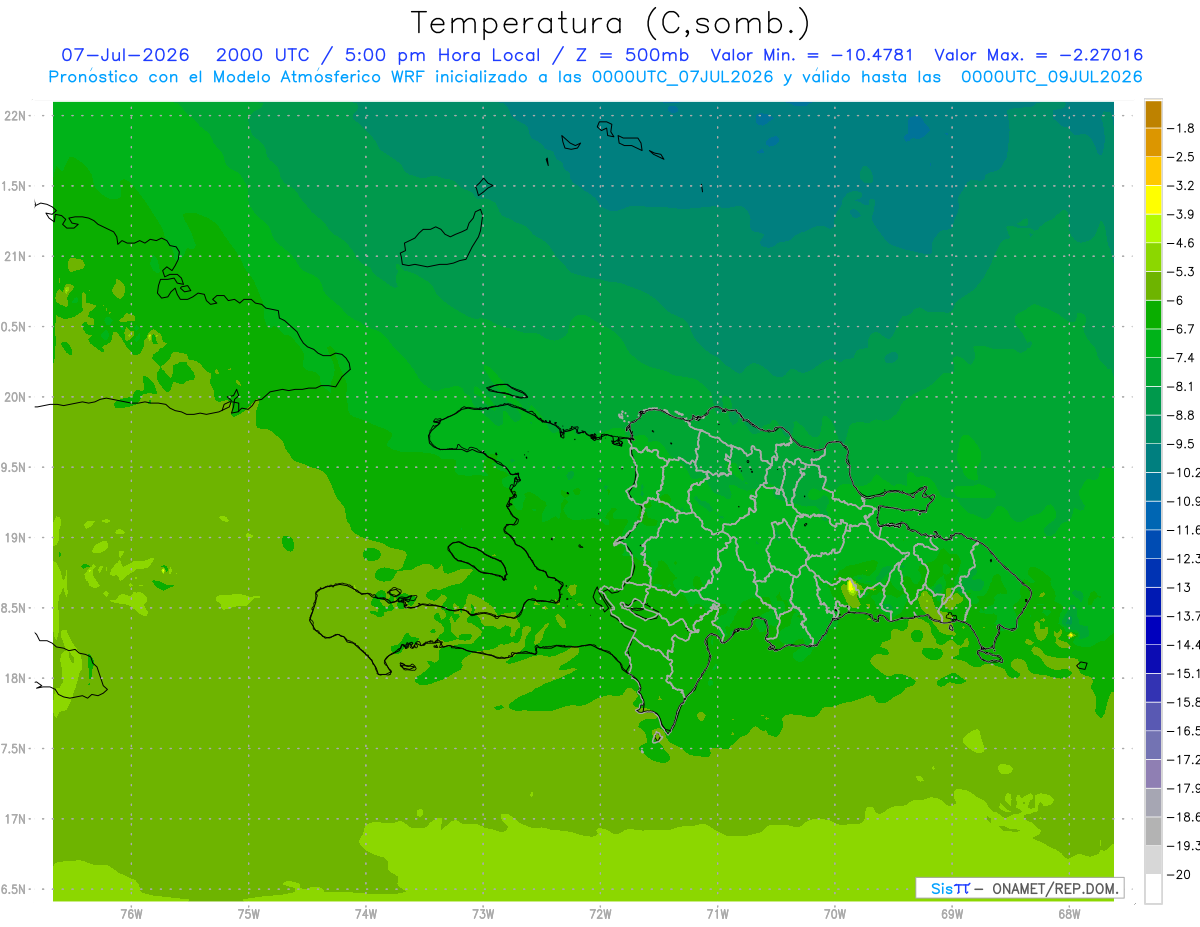Select the date text "07-Jul-2026"

(x=125, y=55)
